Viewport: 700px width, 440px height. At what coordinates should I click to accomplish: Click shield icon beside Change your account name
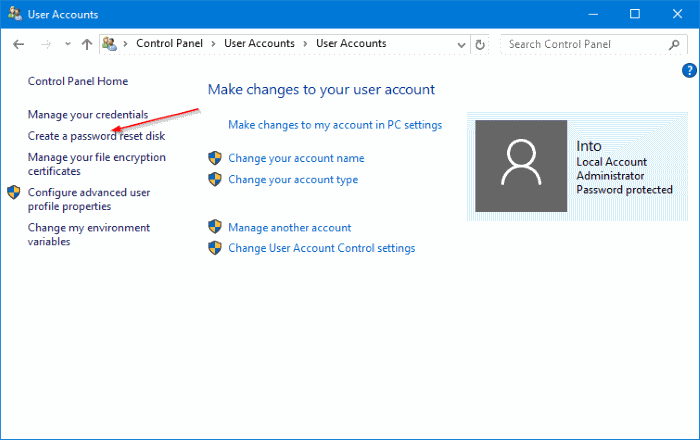(214, 158)
